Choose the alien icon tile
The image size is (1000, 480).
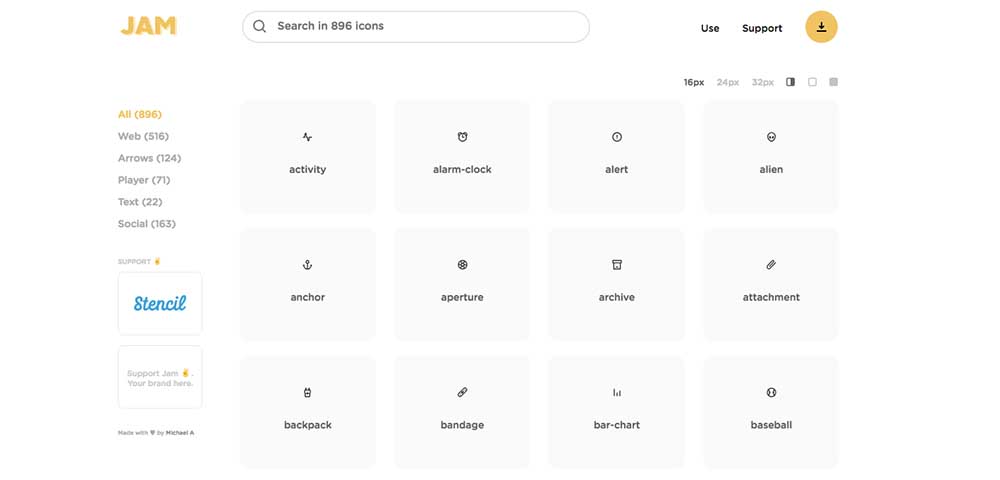pos(771,155)
